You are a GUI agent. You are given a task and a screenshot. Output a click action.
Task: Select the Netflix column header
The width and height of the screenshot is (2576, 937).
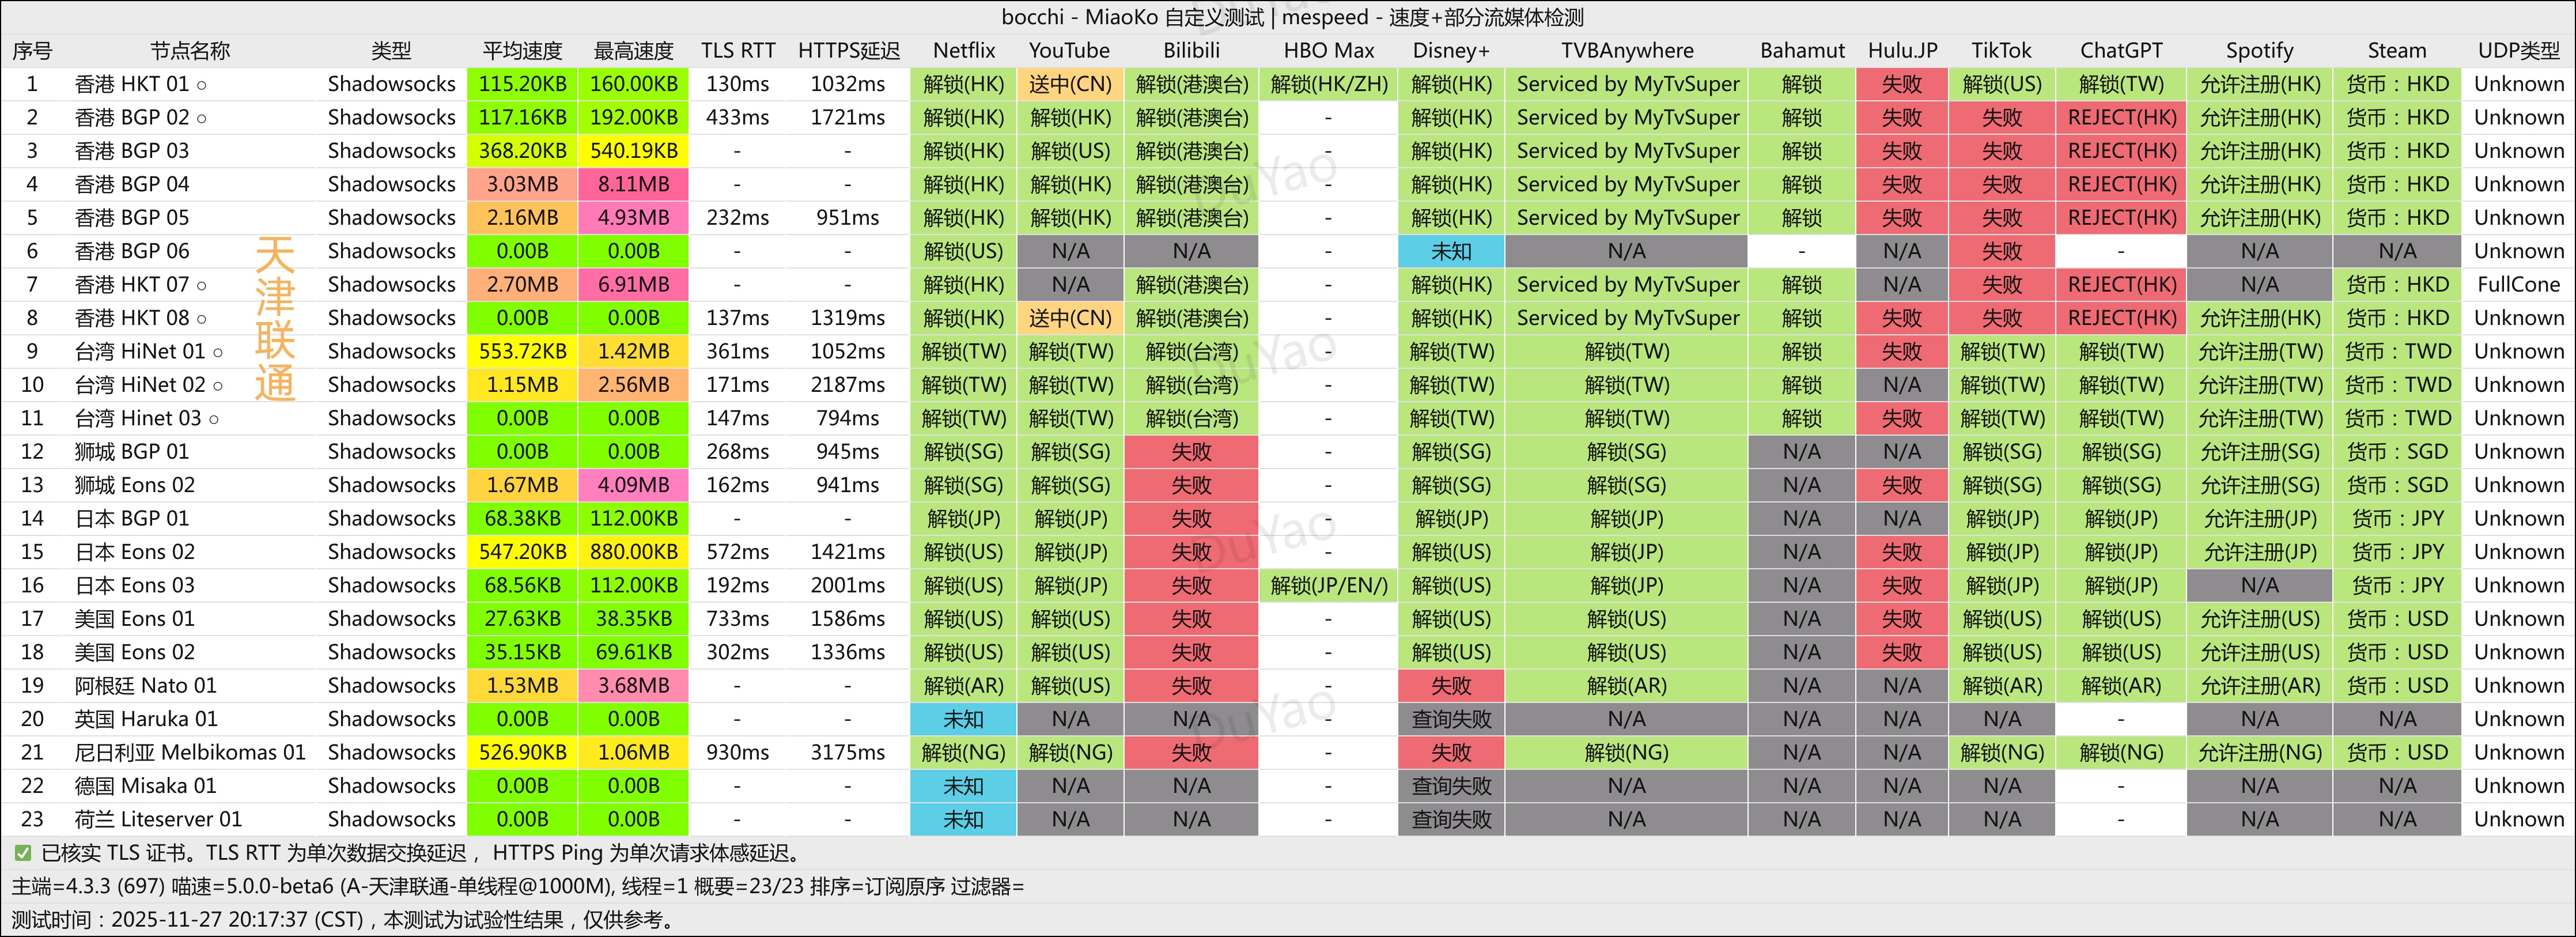click(963, 51)
